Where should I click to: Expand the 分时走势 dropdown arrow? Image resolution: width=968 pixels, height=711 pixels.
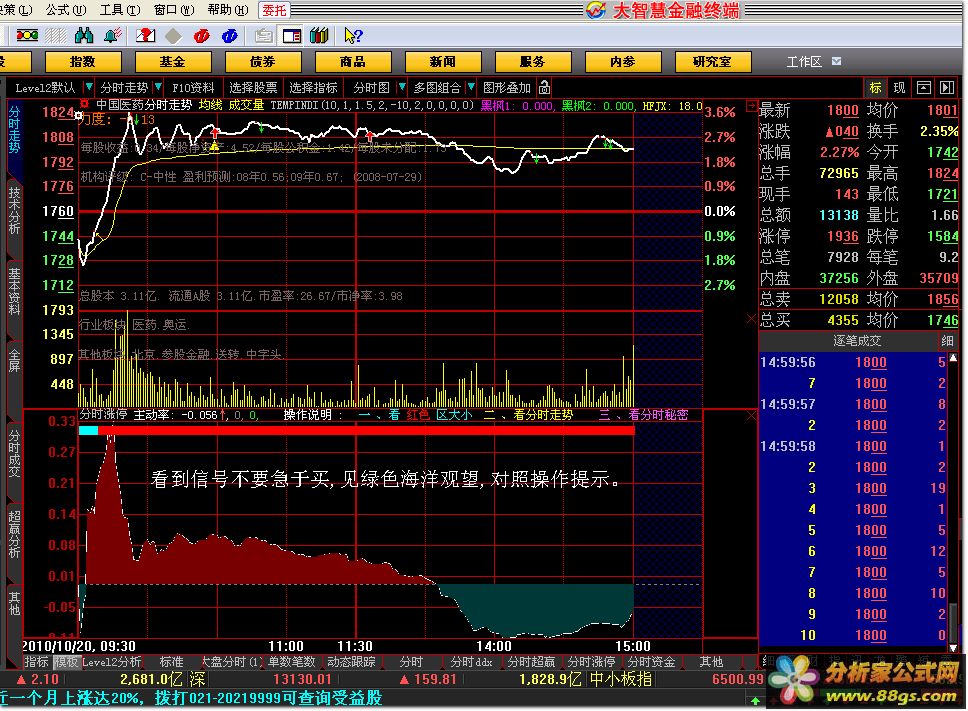[158, 87]
